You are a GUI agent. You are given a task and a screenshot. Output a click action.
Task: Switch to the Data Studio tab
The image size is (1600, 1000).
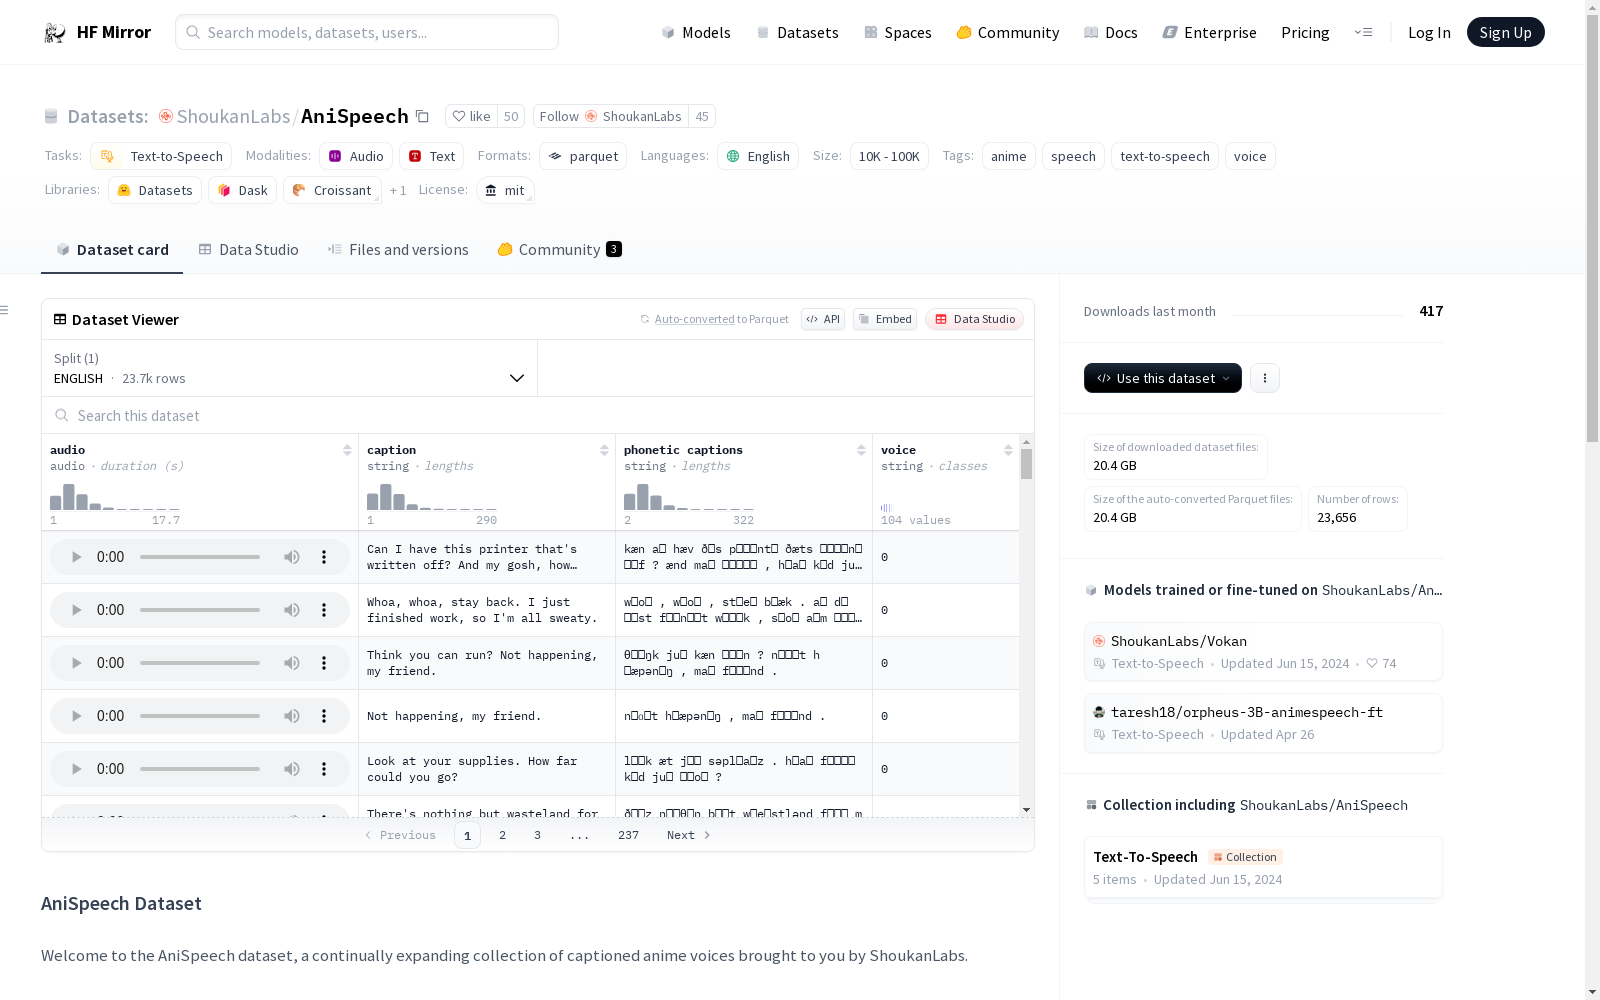[x=249, y=250]
